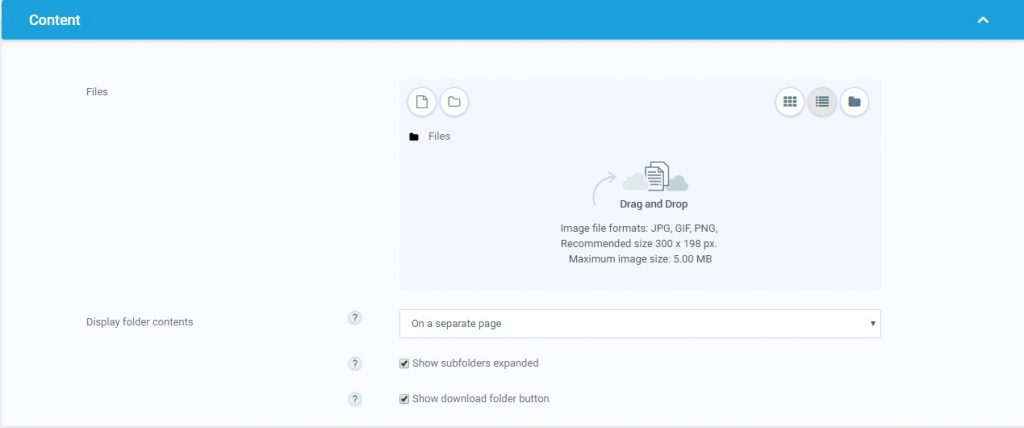1024x428 pixels.
Task: Click the cloud upload documents icon
Action: click(655, 177)
